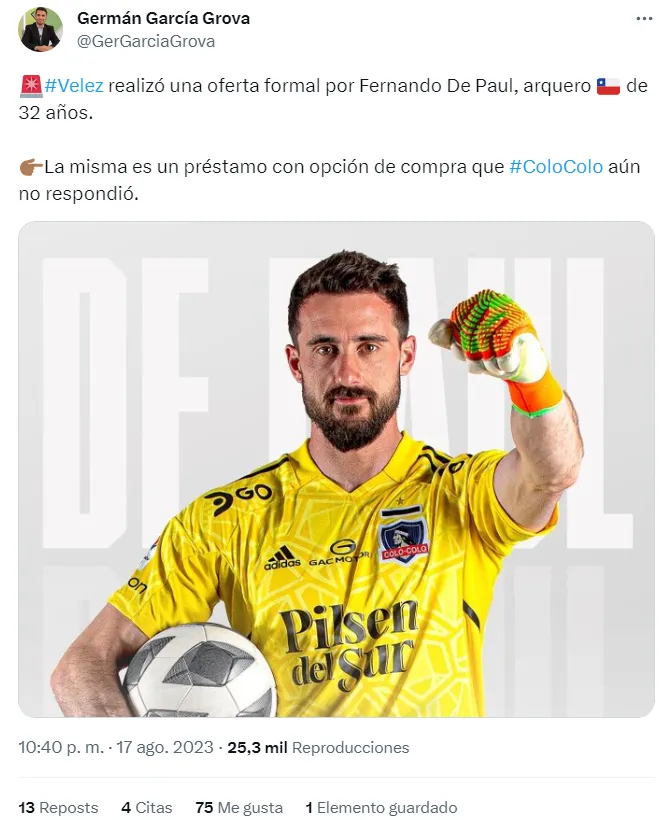Open the #Velez hashtag
The image size is (665, 820).
74,85
